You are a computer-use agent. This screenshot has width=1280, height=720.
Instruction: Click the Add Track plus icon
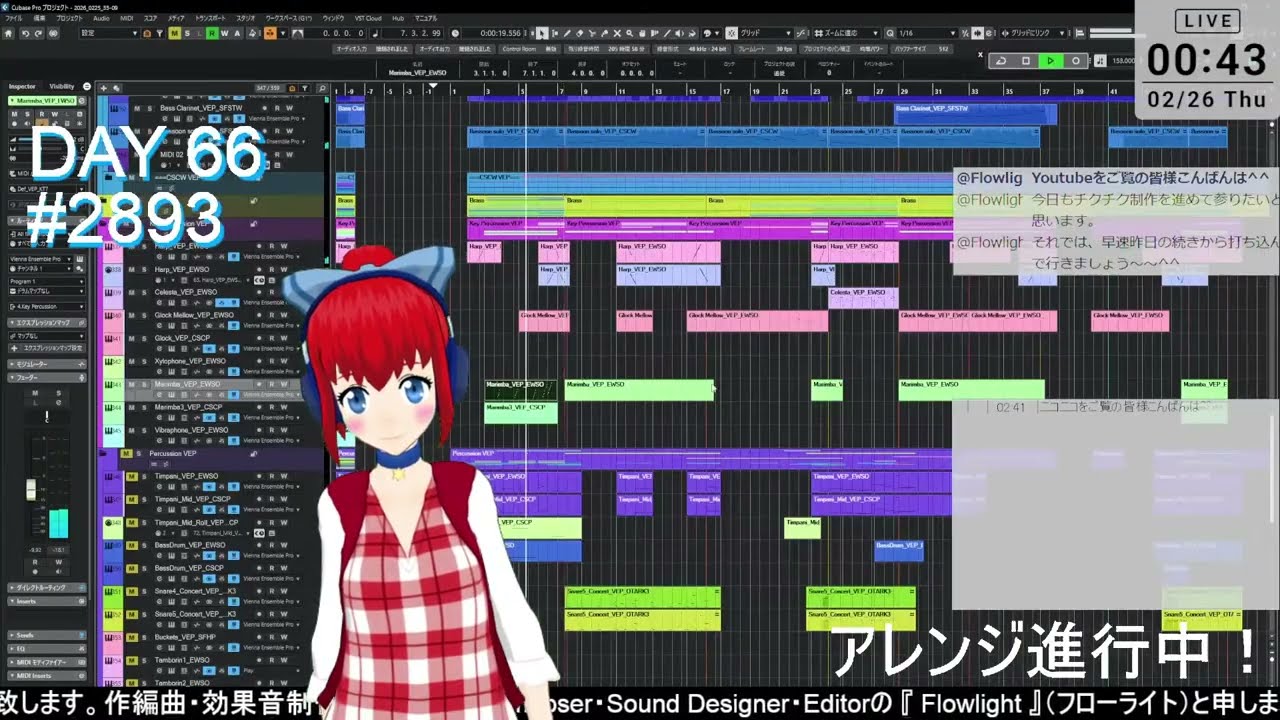pyautogui.click(x=104, y=88)
